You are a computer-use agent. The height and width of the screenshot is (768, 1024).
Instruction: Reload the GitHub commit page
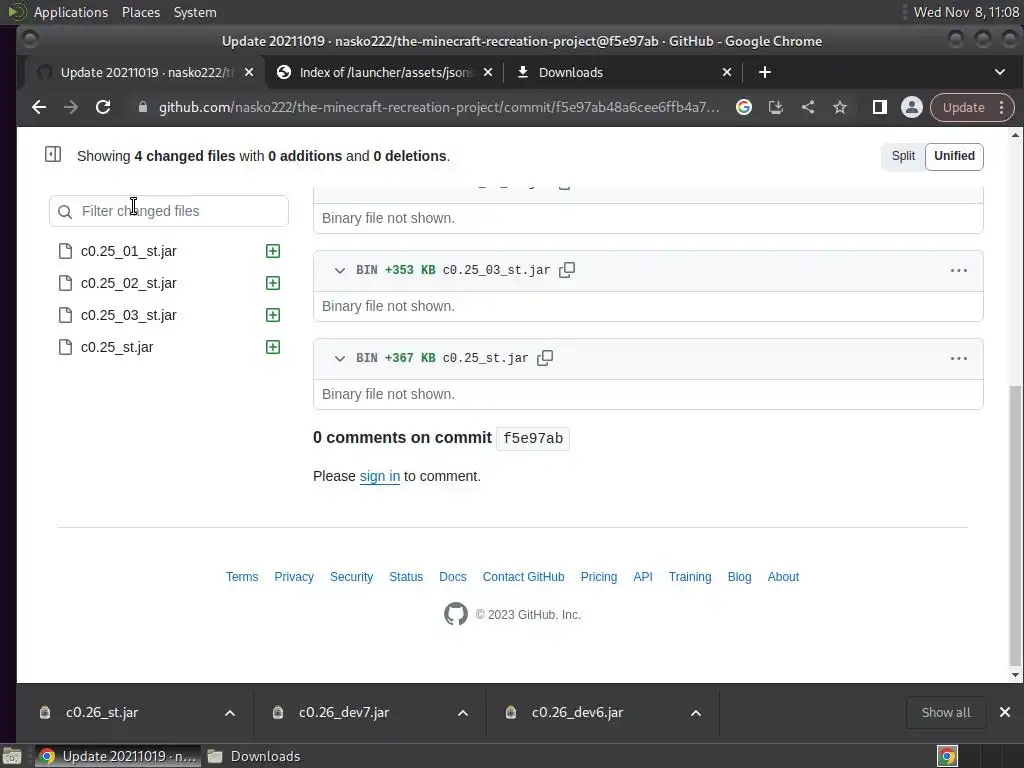(x=103, y=107)
